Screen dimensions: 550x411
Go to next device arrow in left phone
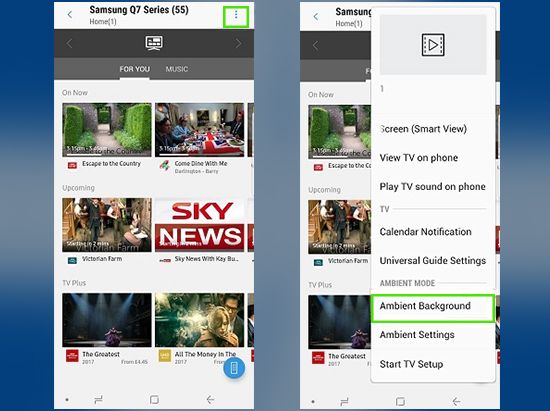click(x=238, y=43)
